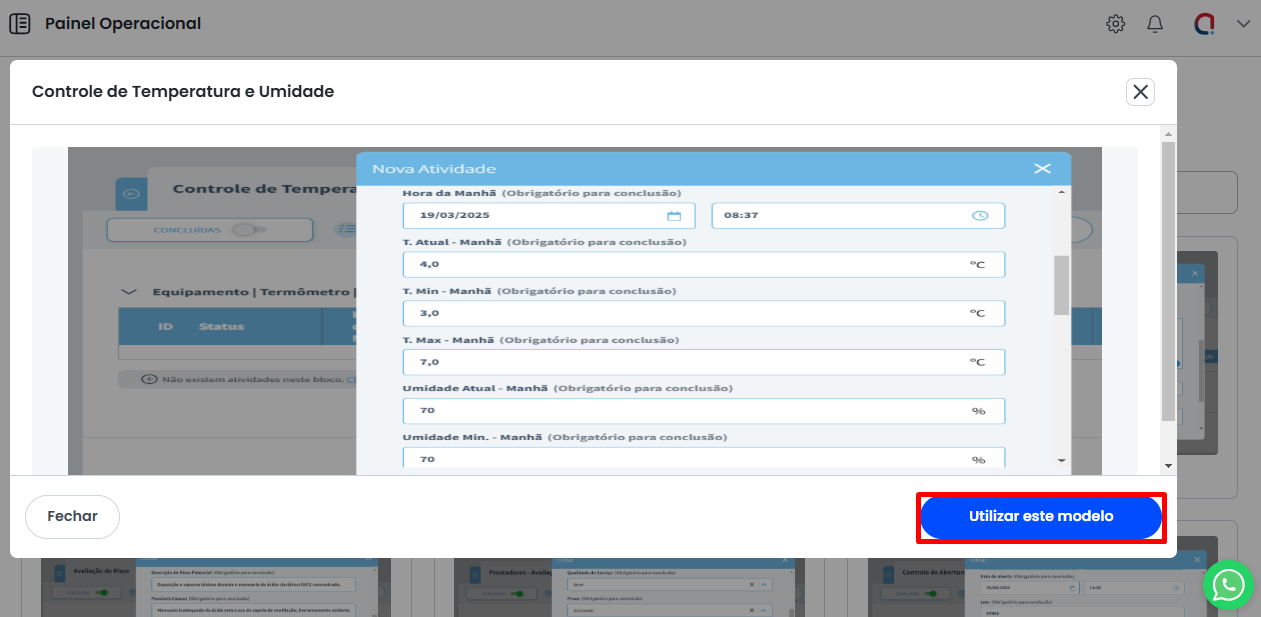This screenshot has height=617, width=1261.
Task: Close the Nova Atividade preview with X
Action: pos(1042,169)
